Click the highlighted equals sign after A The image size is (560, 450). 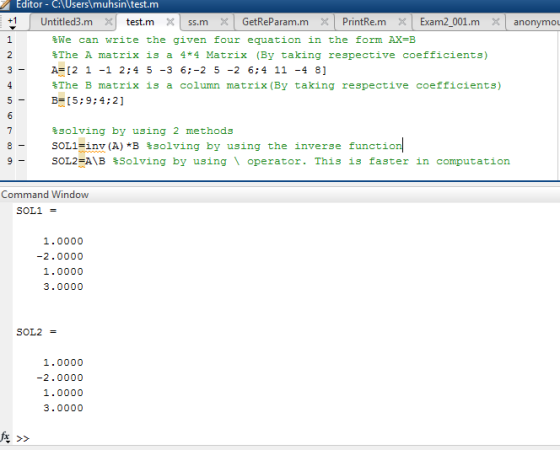(x=61, y=70)
